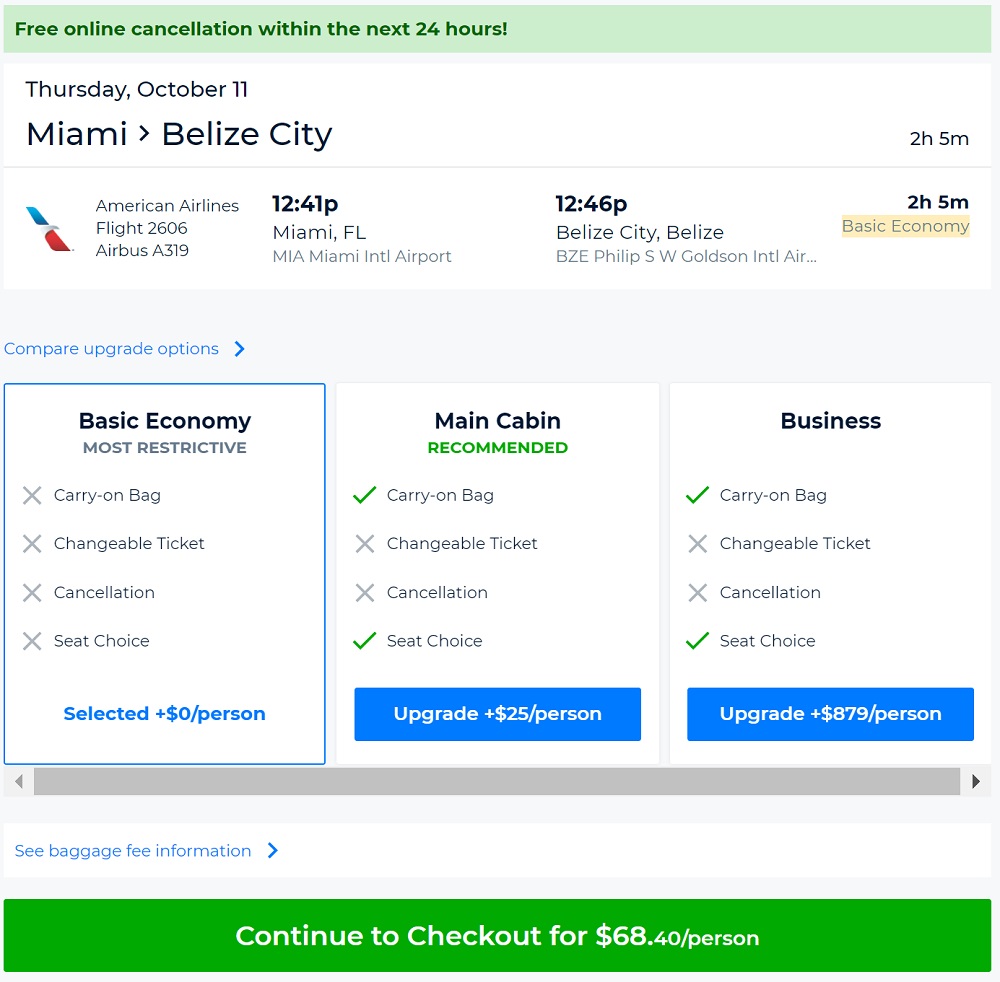
Task: Expand the baggage fee information chevron
Action: click(x=273, y=851)
